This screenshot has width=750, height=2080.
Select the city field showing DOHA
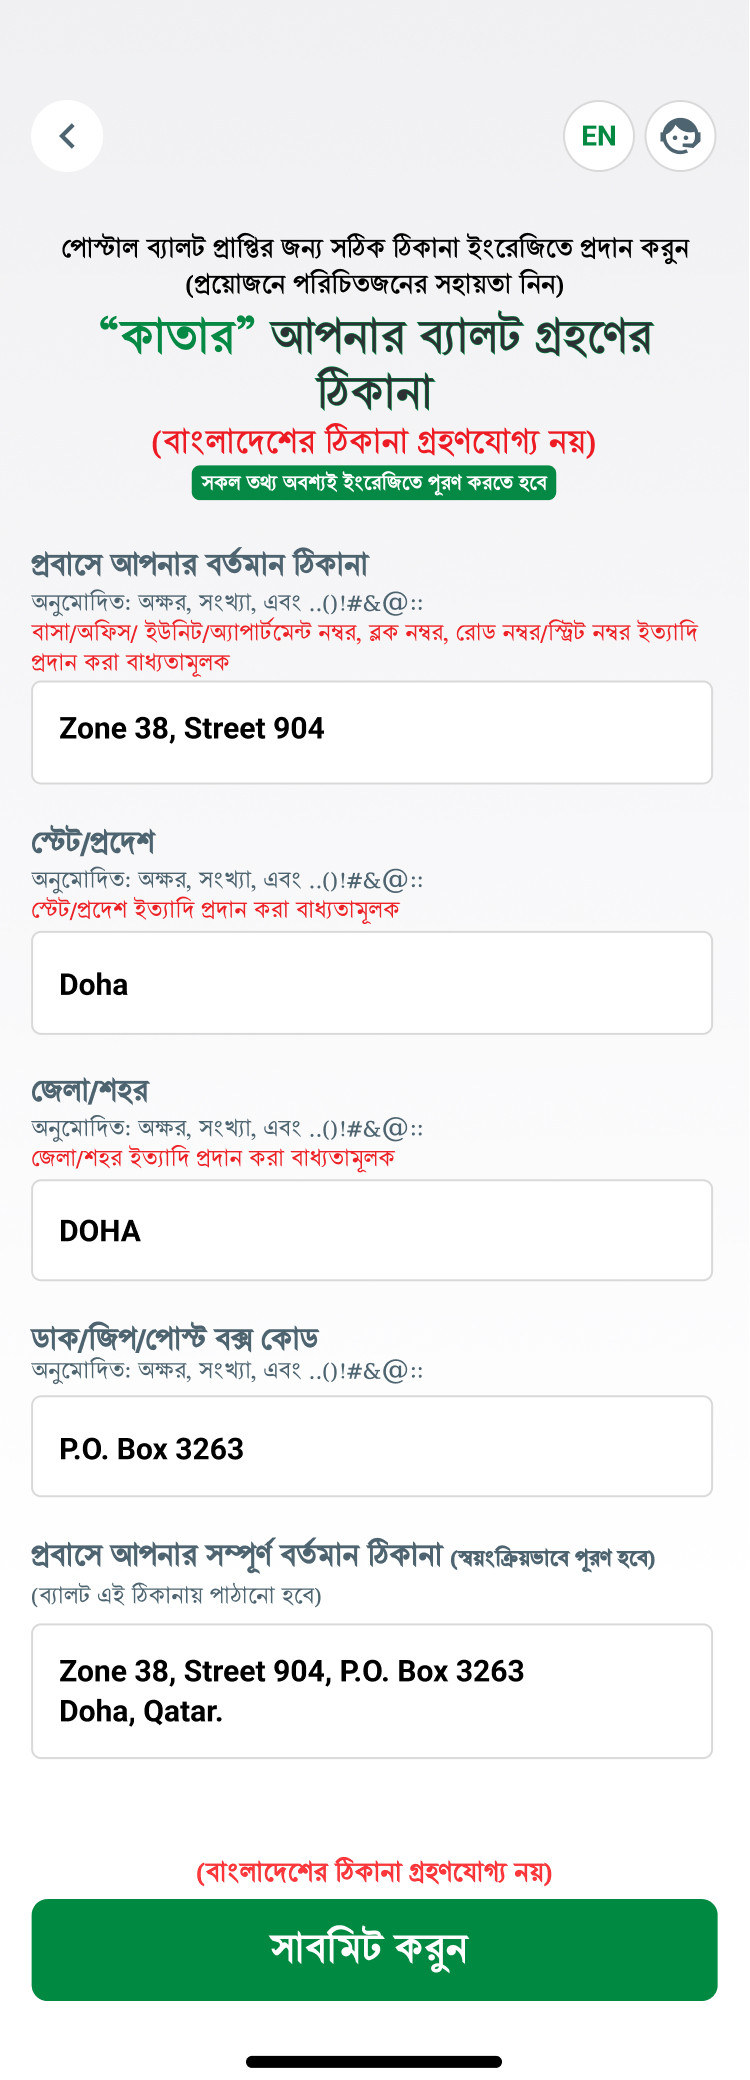click(x=372, y=1230)
